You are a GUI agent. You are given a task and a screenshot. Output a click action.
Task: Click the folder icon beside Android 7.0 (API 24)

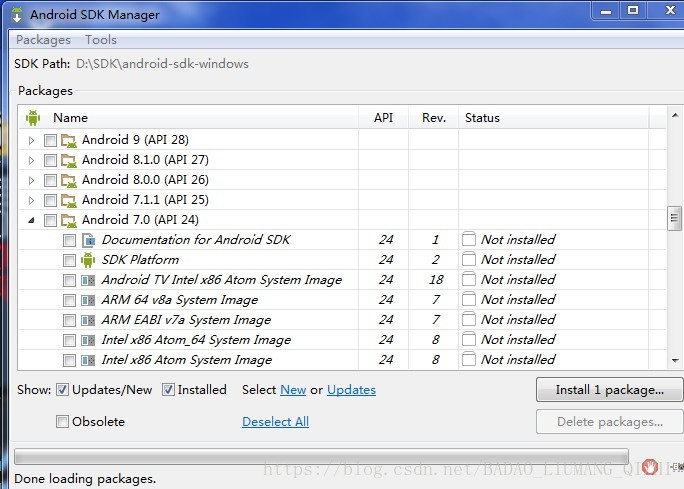pyautogui.click(x=69, y=221)
